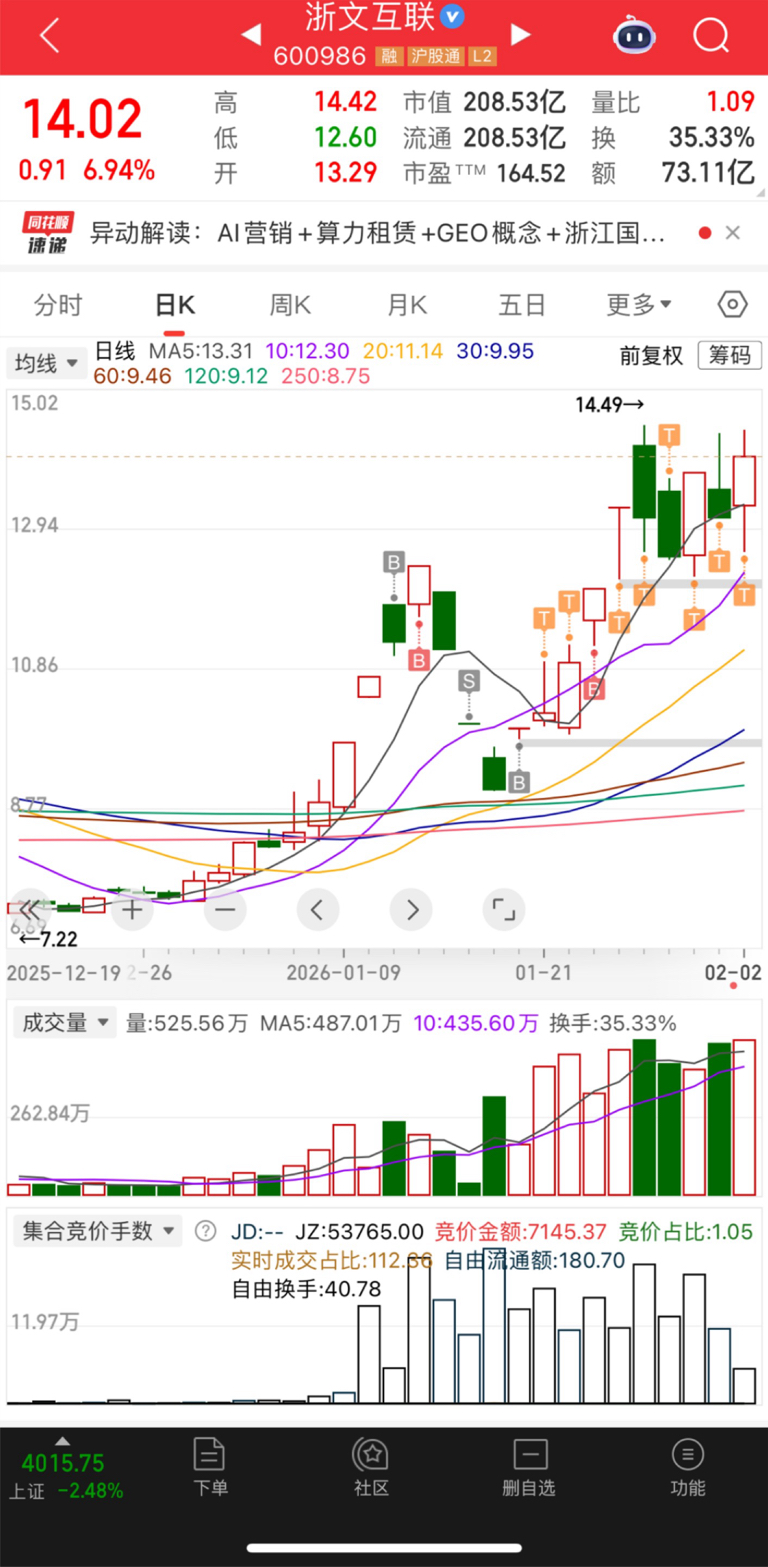768x1567 pixels.
Task: Tap the 上证 4015.75 index ticker
Action: tap(64, 1475)
